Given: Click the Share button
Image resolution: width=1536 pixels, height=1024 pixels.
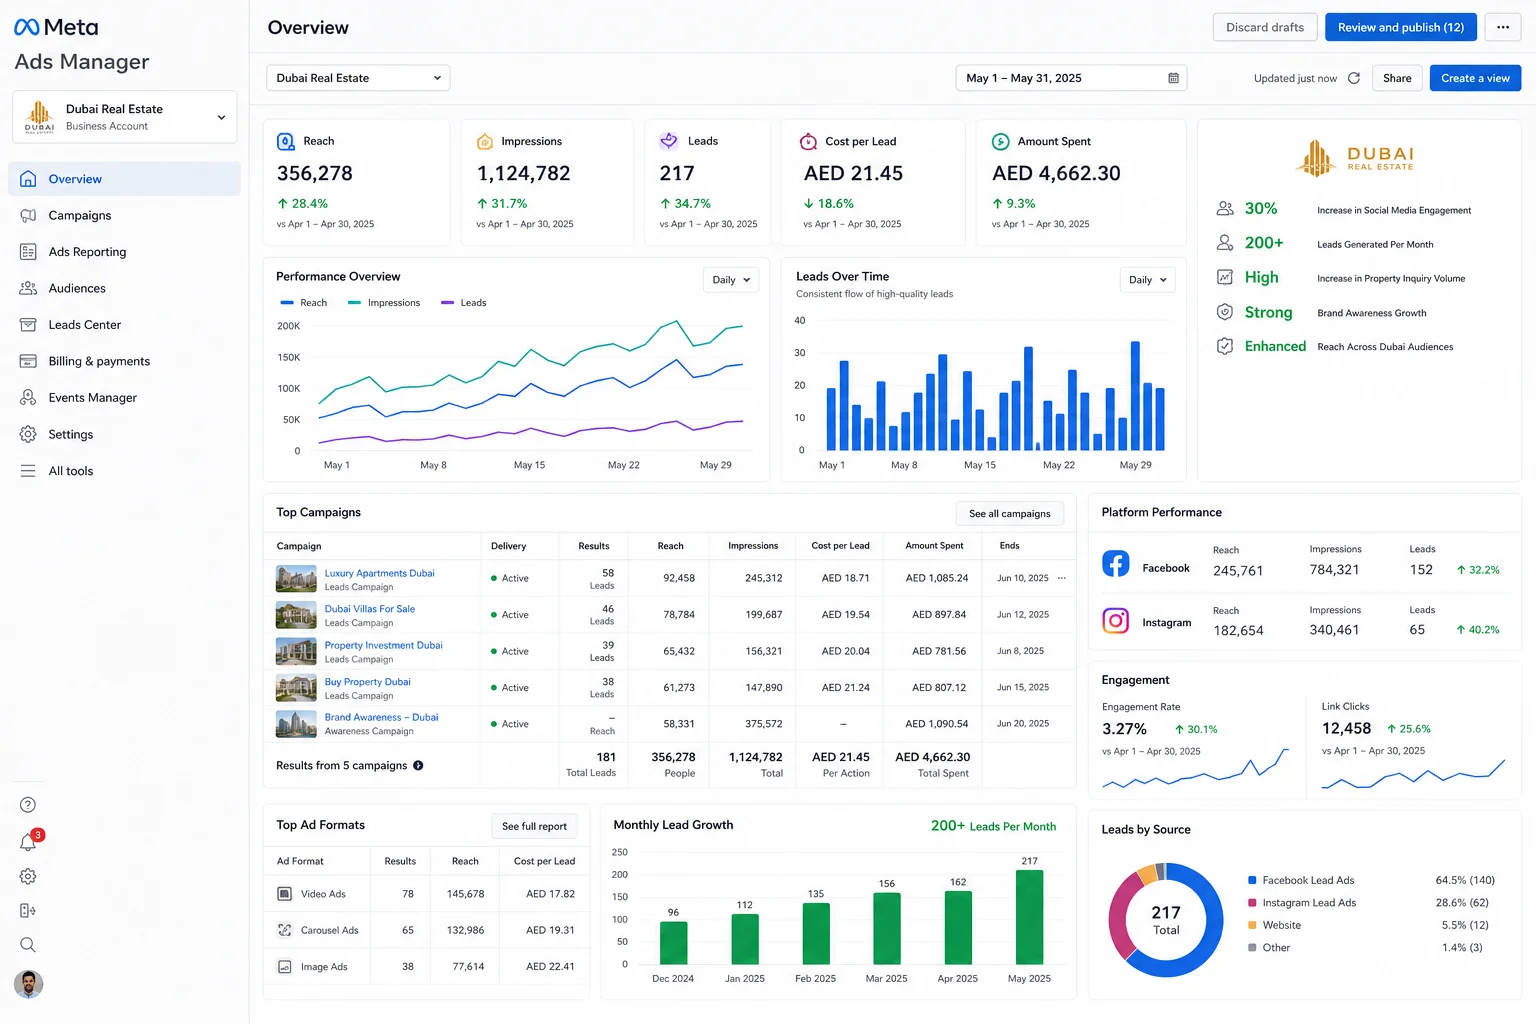Looking at the screenshot, I should tap(1397, 78).
